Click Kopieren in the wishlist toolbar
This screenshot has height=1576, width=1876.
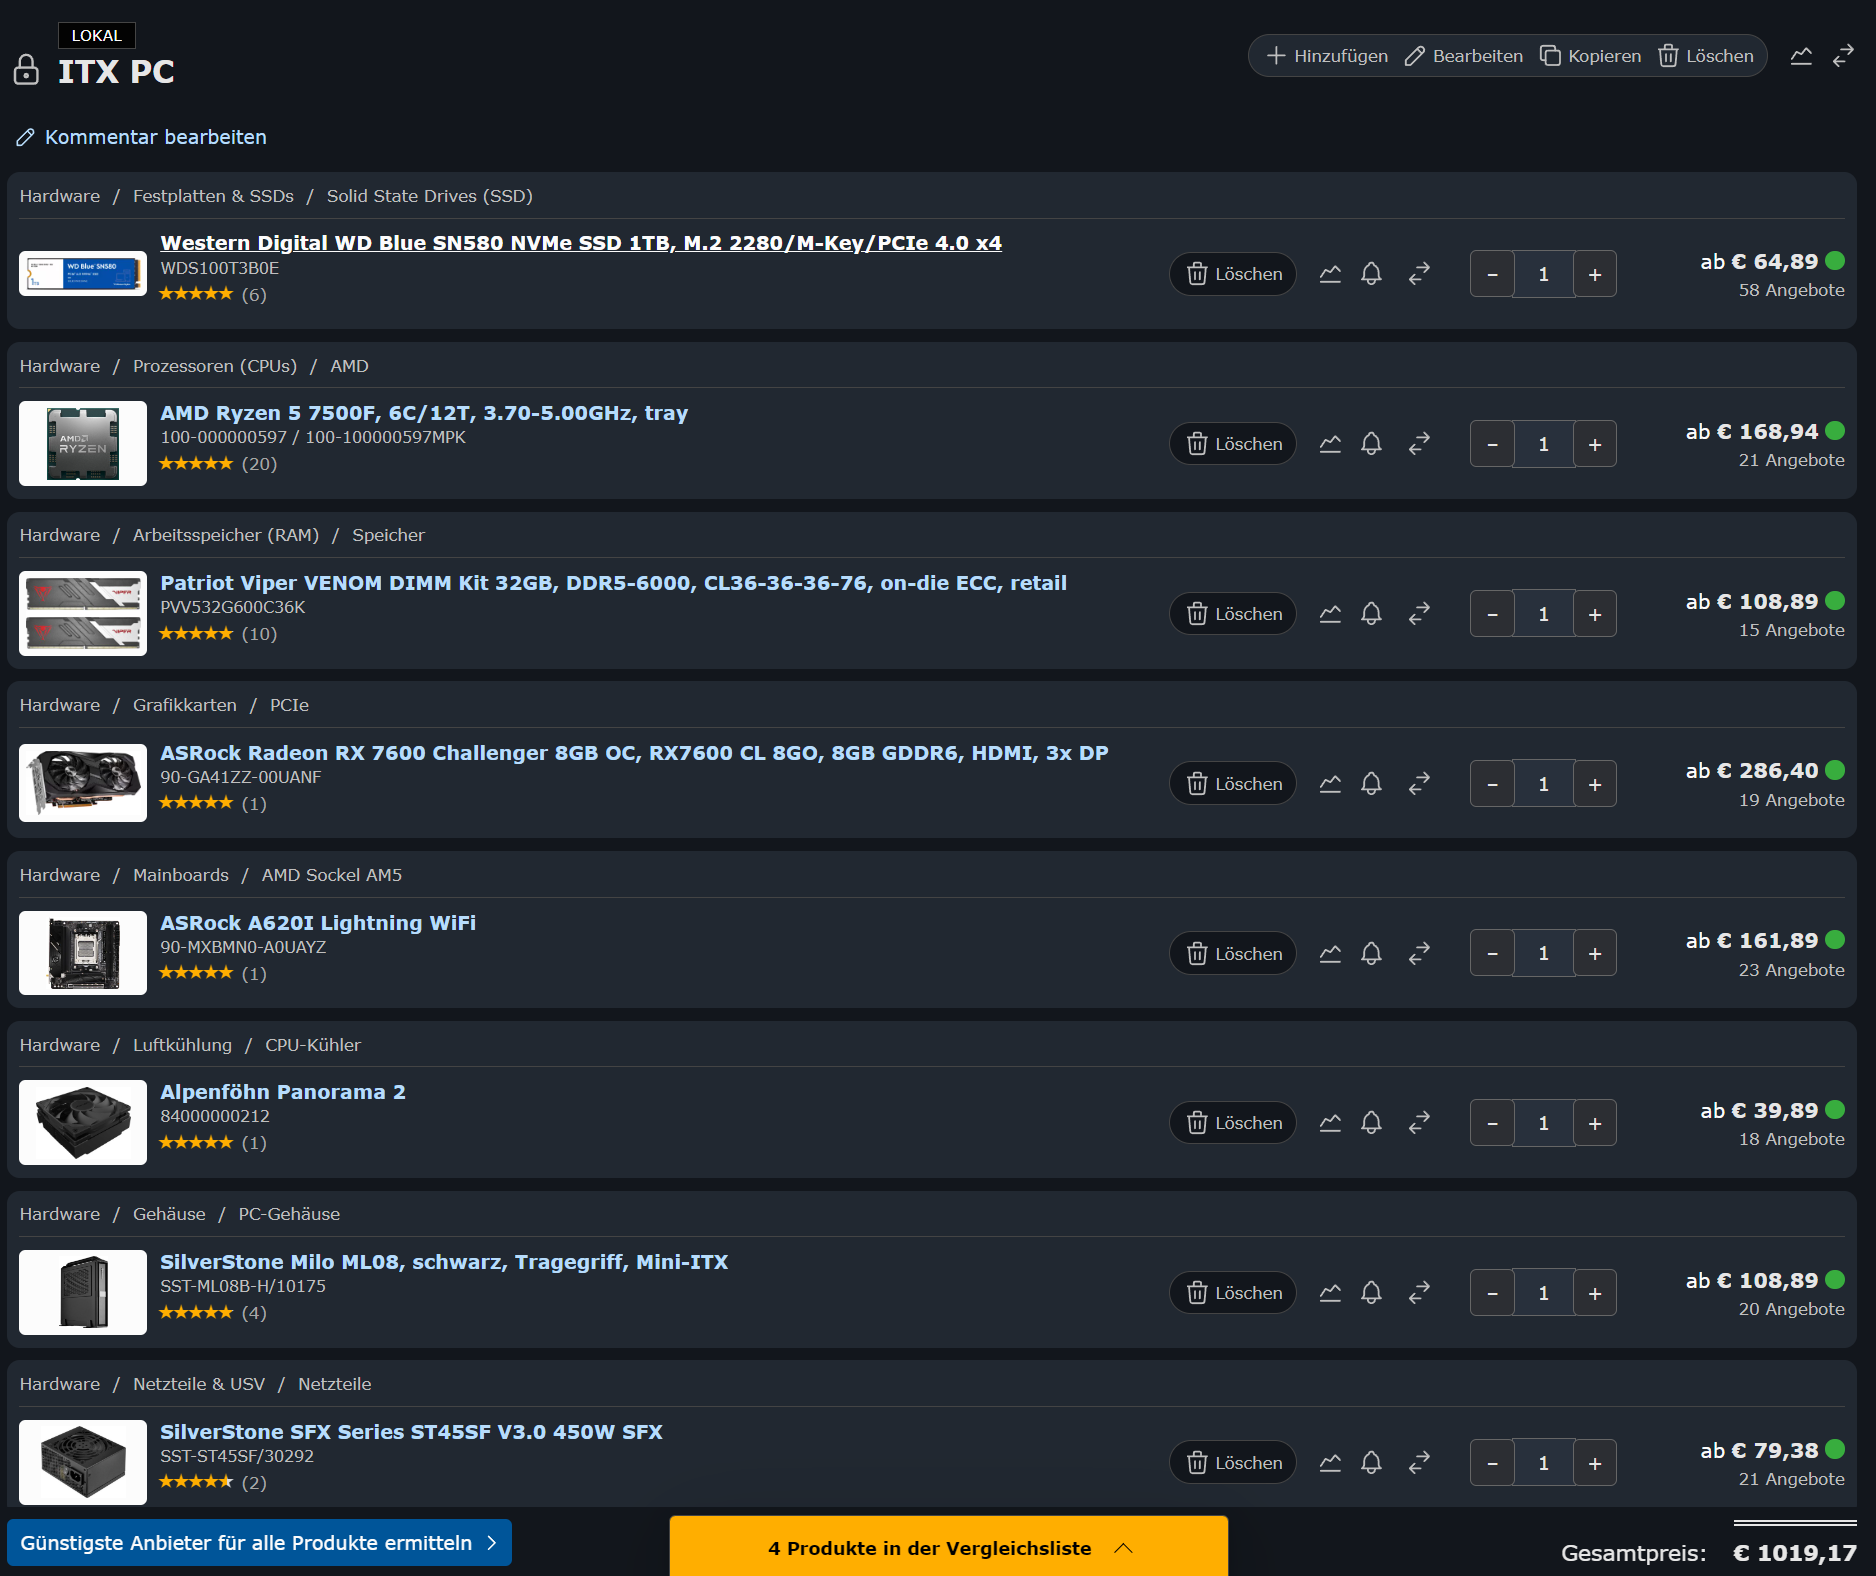coord(1591,56)
